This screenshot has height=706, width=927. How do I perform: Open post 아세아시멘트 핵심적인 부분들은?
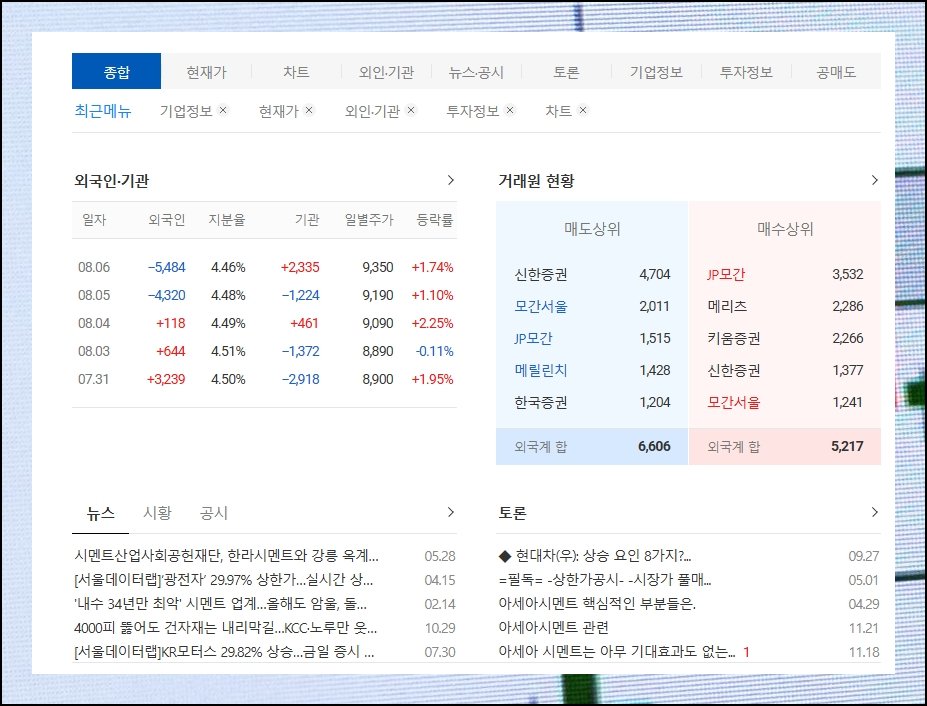click(597, 604)
